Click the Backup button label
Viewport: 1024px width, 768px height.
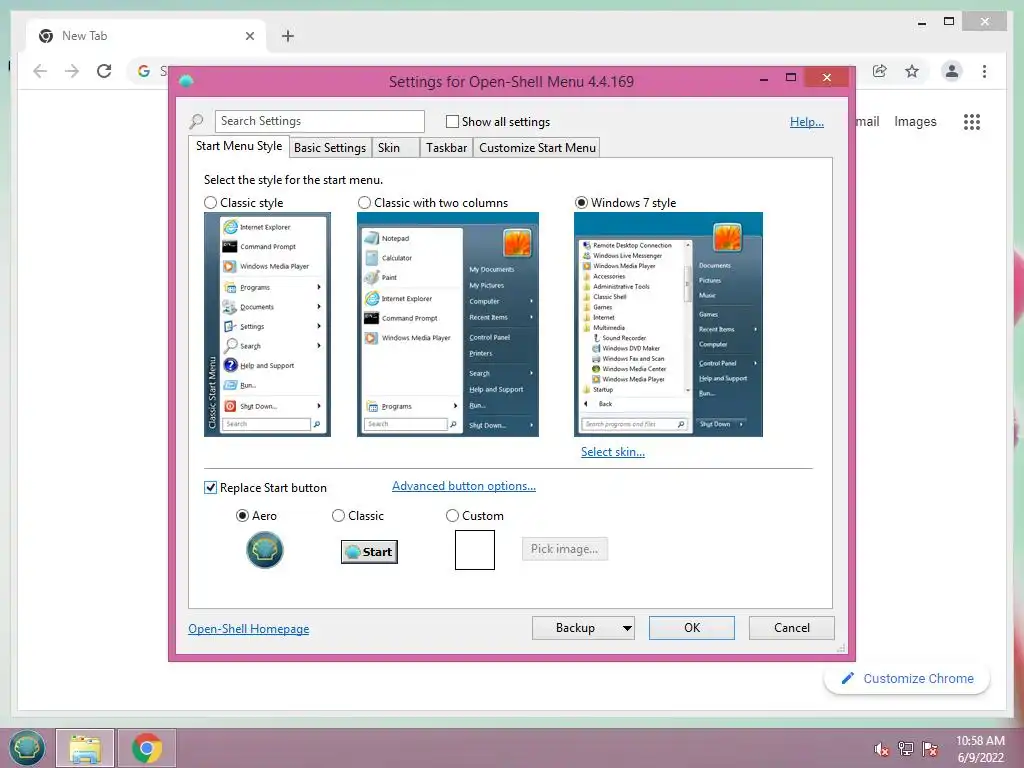click(x=575, y=628)
